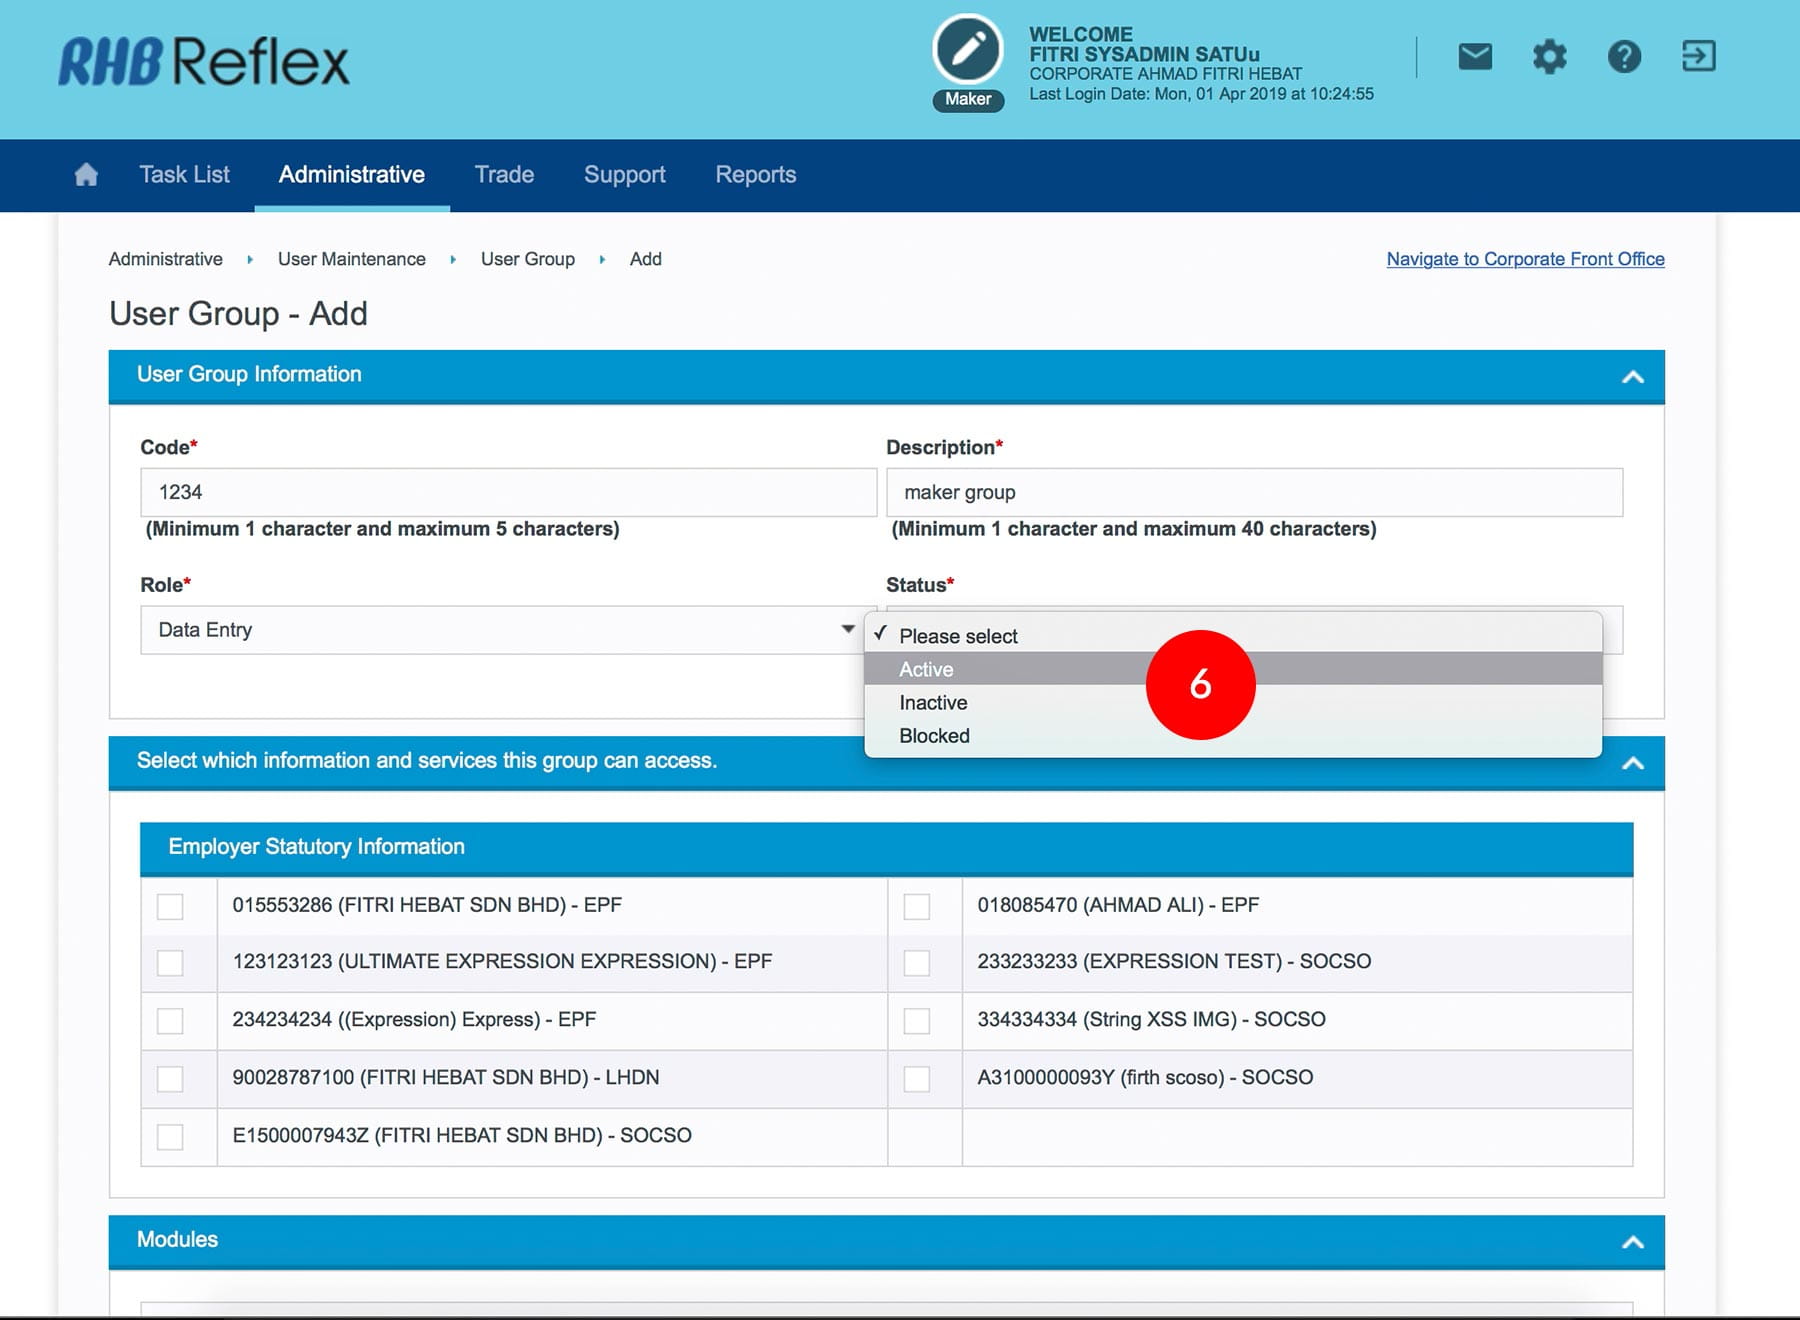Click the Description field containing maker group

tap(1253, 492)
